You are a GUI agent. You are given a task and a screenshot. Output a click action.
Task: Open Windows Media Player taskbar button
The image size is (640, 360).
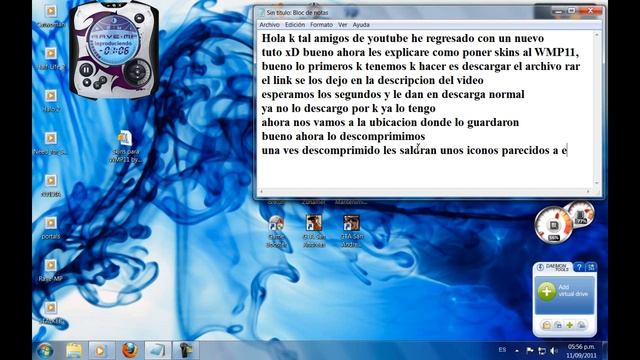[x=100, y=350]
